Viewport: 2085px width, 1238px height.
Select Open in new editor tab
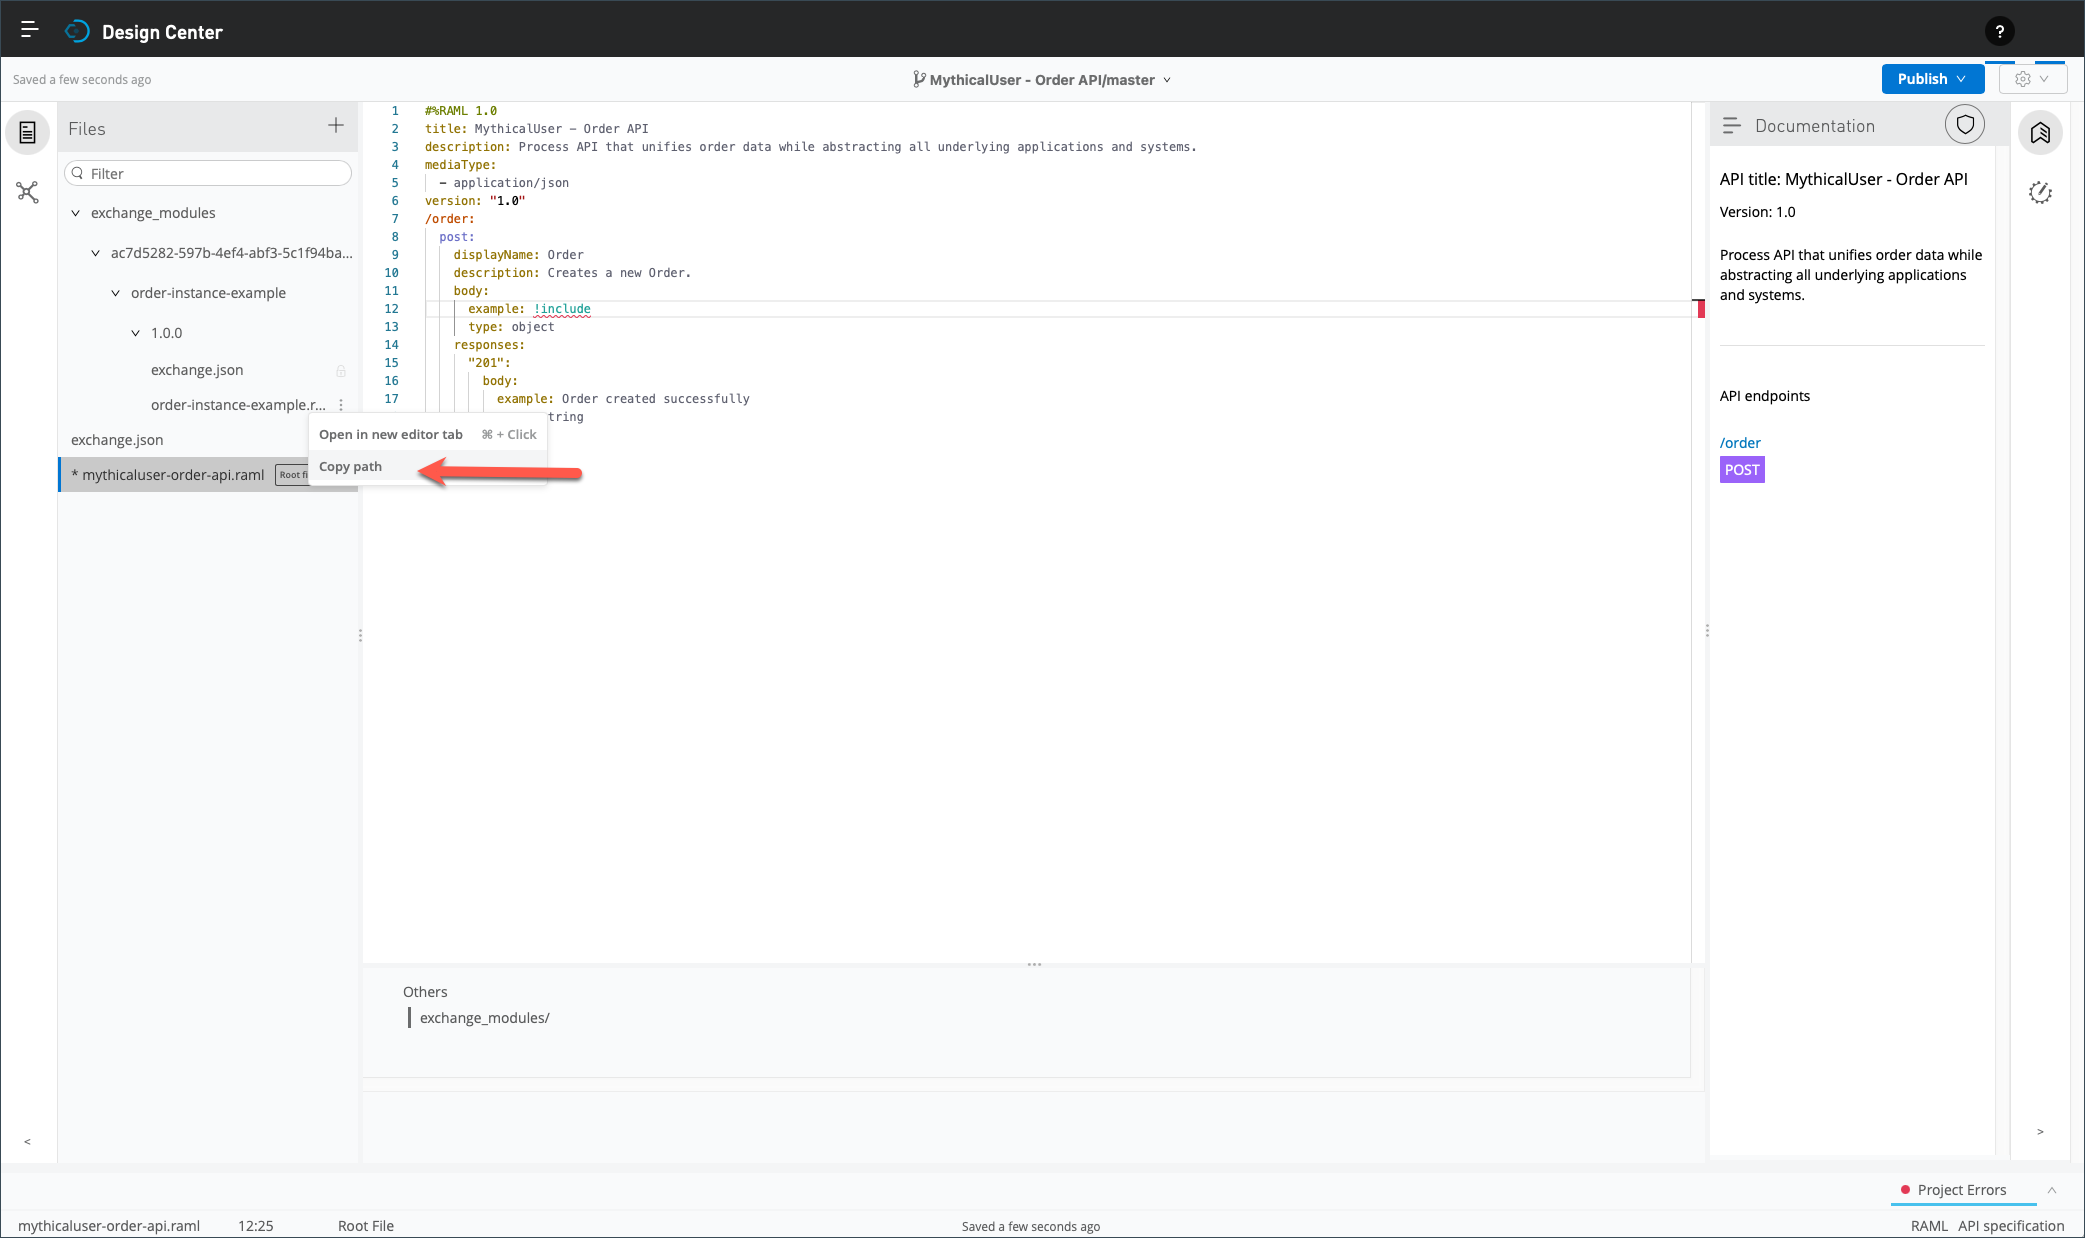coord(428,435)
